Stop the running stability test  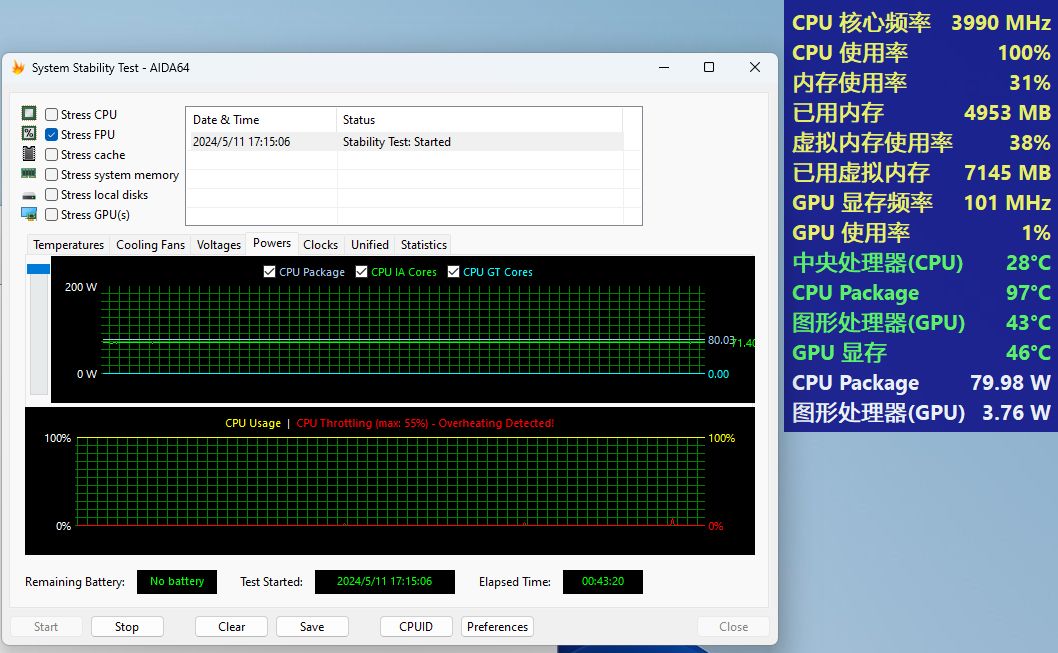pos(127,627)
